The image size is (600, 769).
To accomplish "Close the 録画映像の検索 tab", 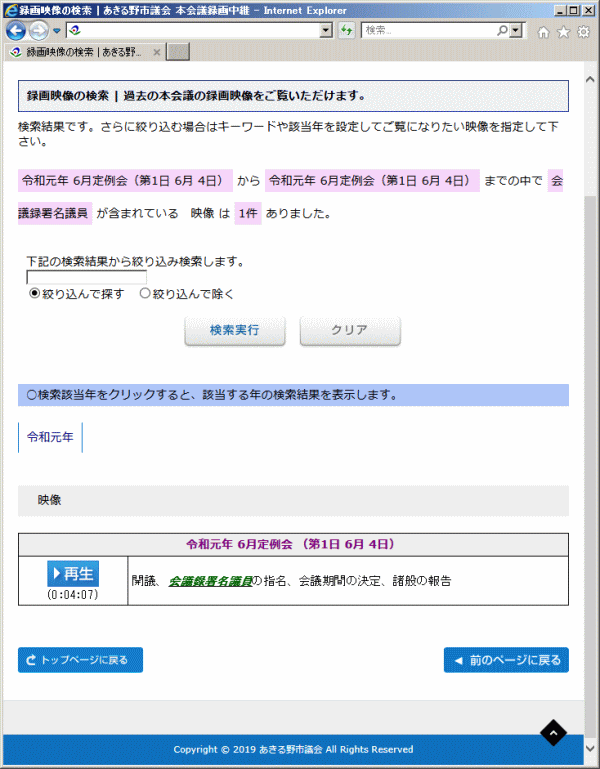I will (157, 52).
